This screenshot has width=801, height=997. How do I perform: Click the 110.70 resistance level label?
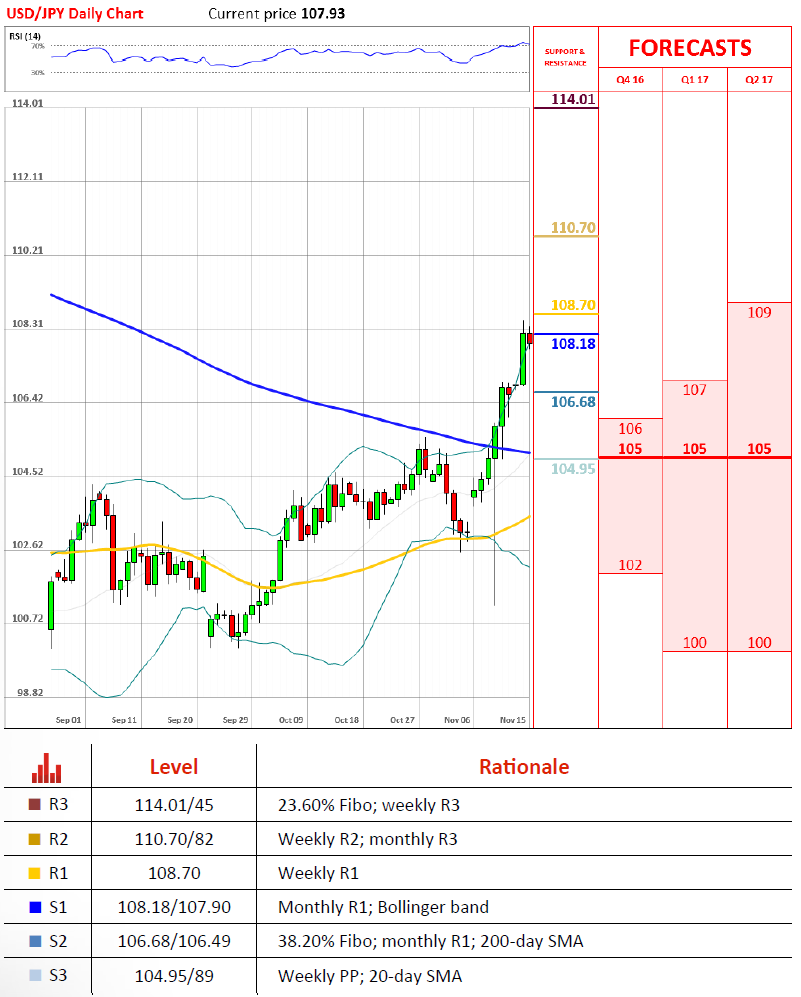click(x=573, y=228)
